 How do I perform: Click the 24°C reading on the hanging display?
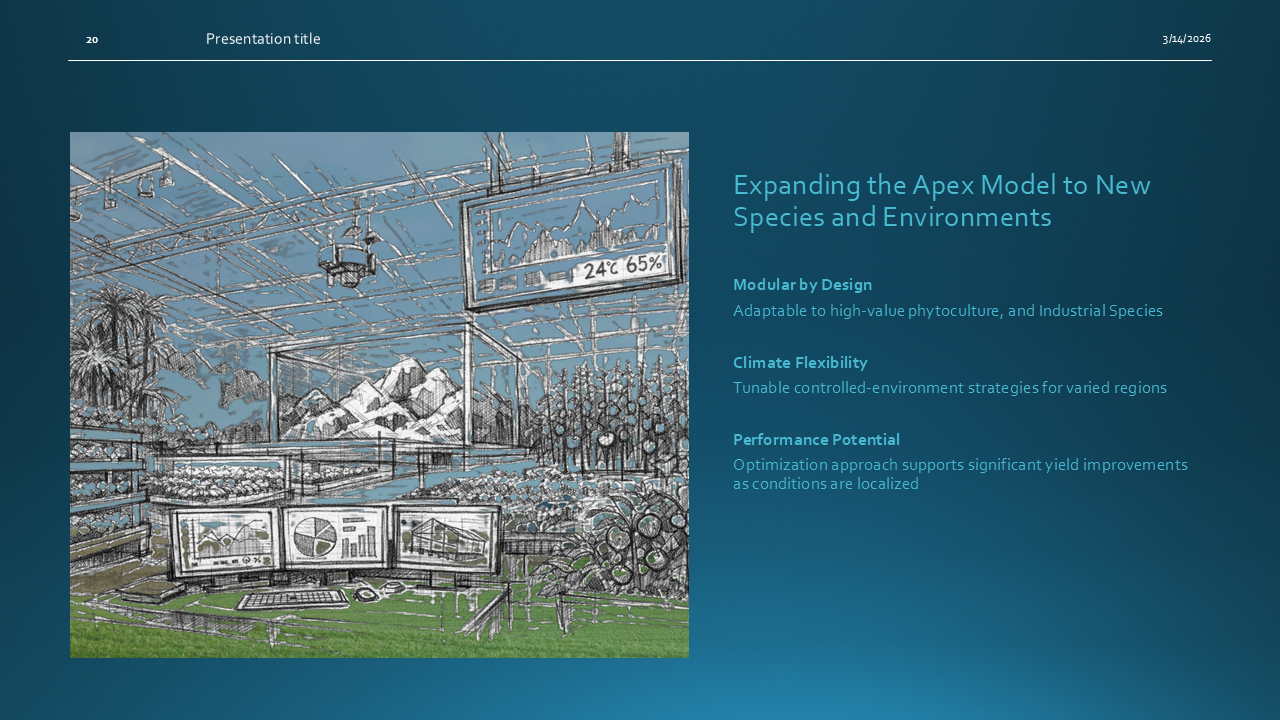pos(603,270)
